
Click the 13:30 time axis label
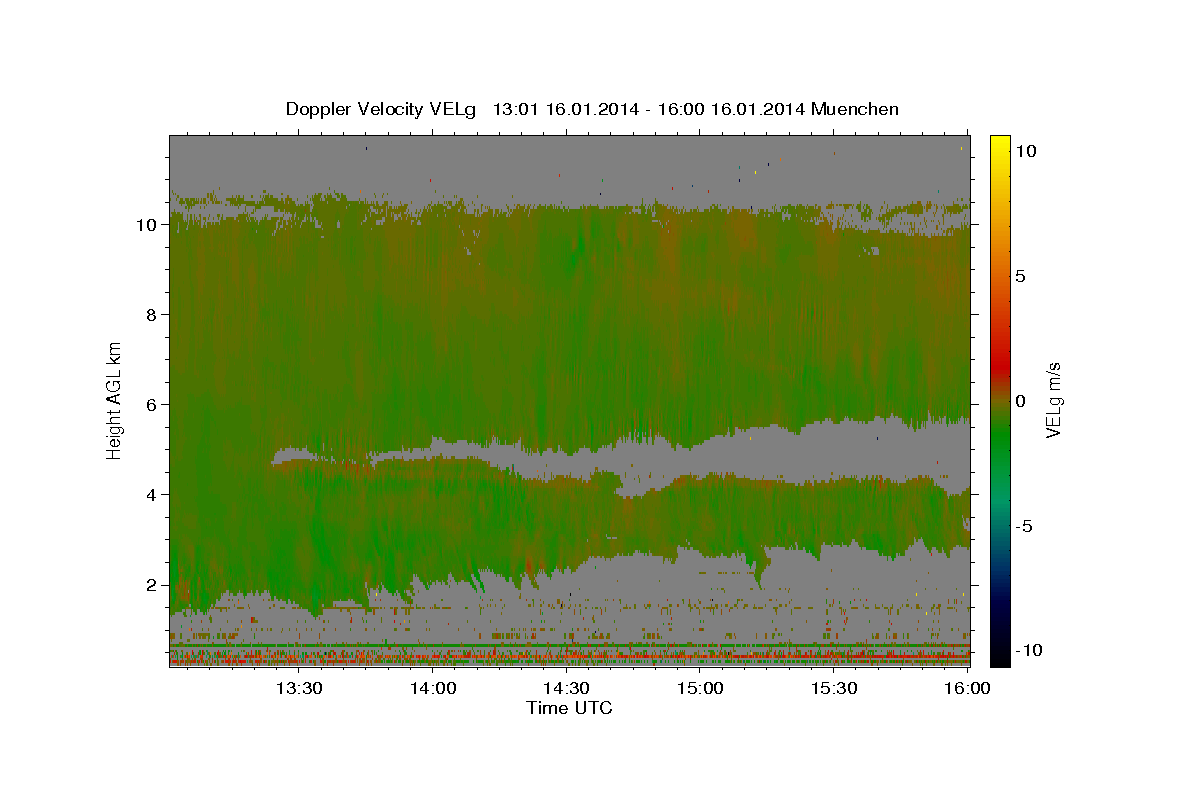coord(298,688)
